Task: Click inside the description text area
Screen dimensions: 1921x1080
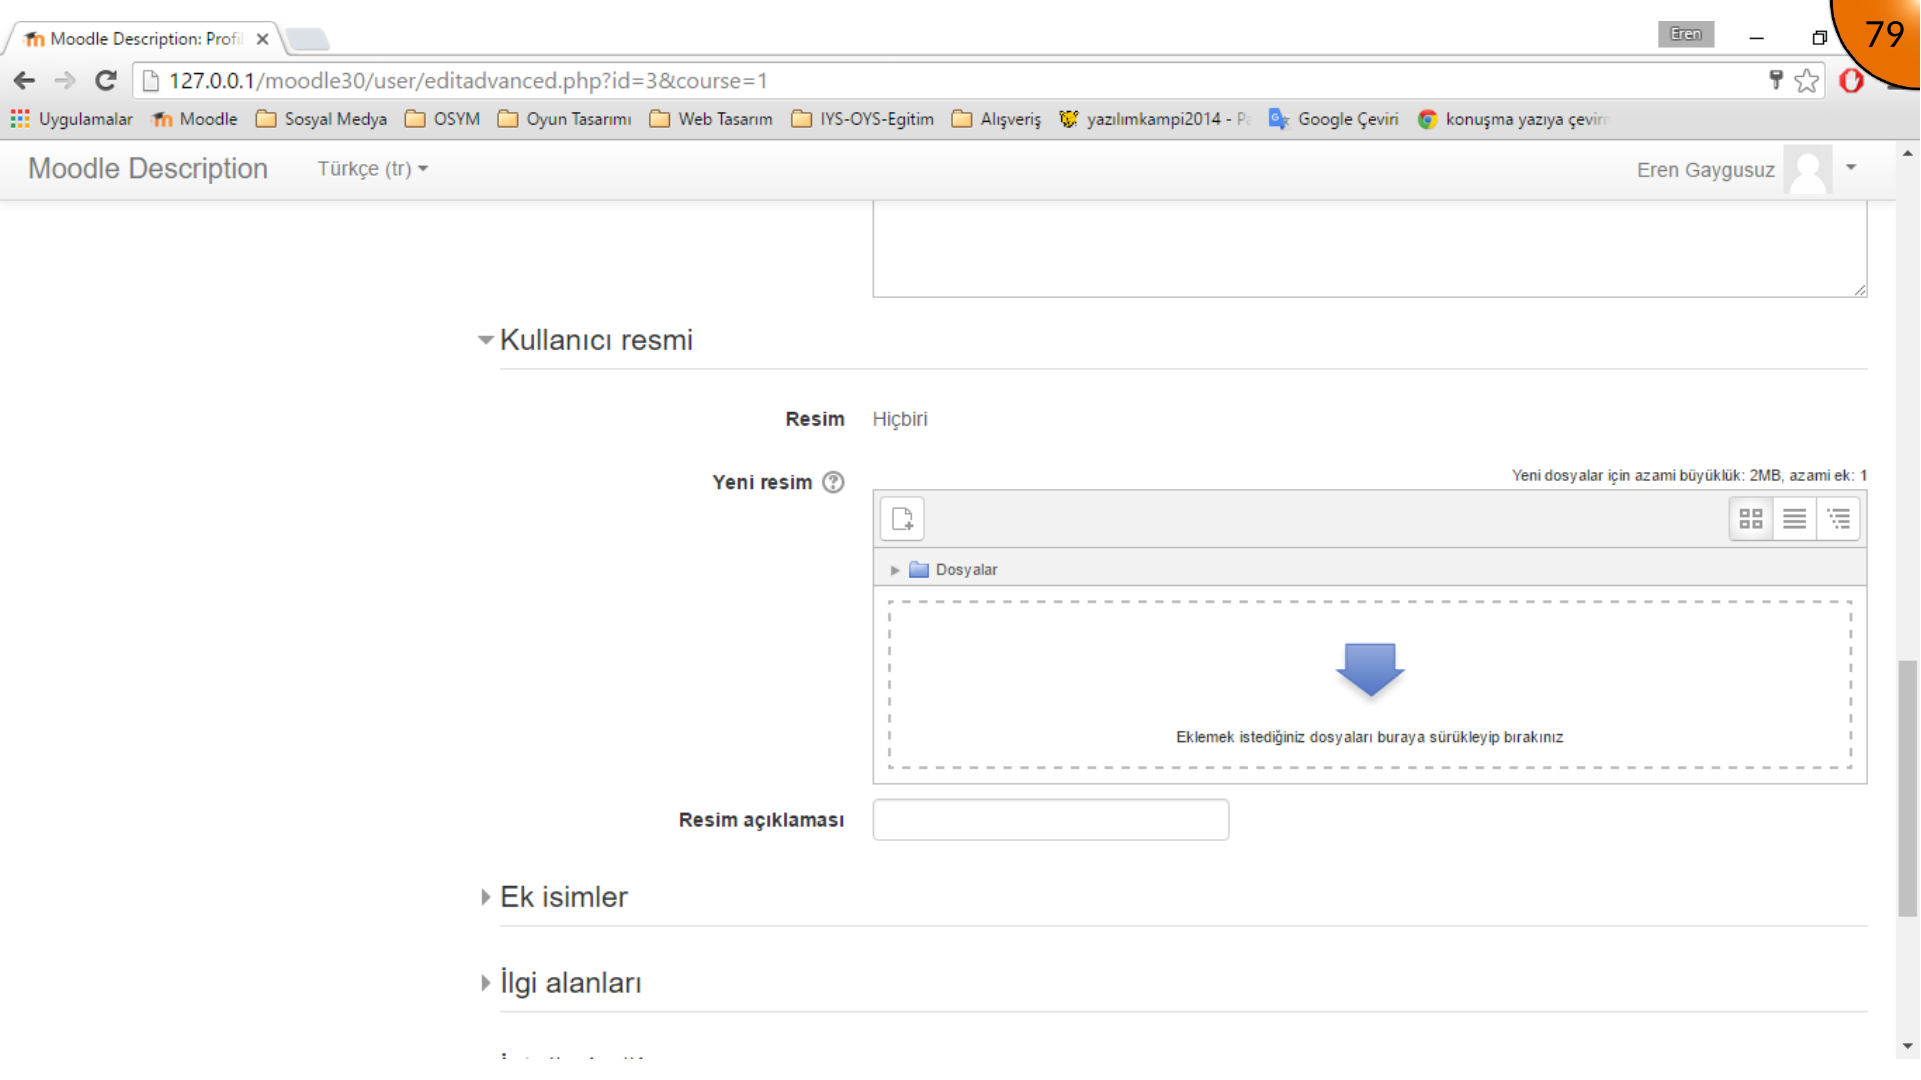Action: (x=1369, y=248)
